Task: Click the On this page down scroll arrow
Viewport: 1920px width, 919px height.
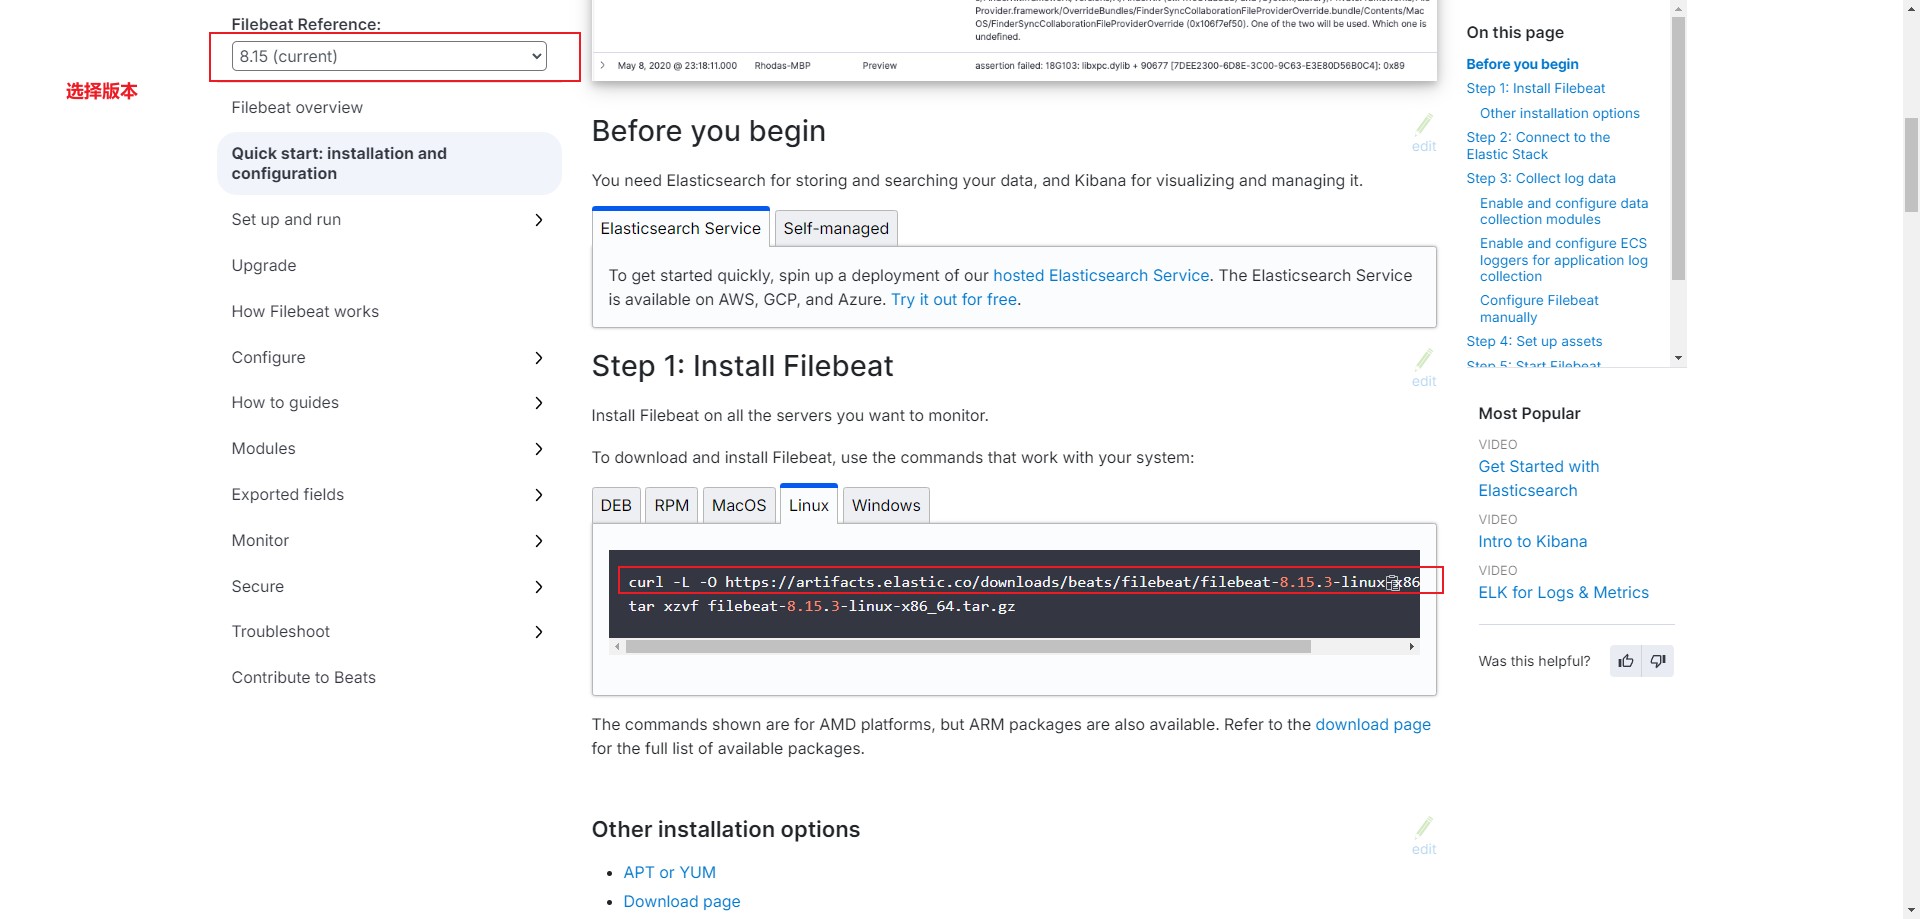Action: tap(1678, 358)
